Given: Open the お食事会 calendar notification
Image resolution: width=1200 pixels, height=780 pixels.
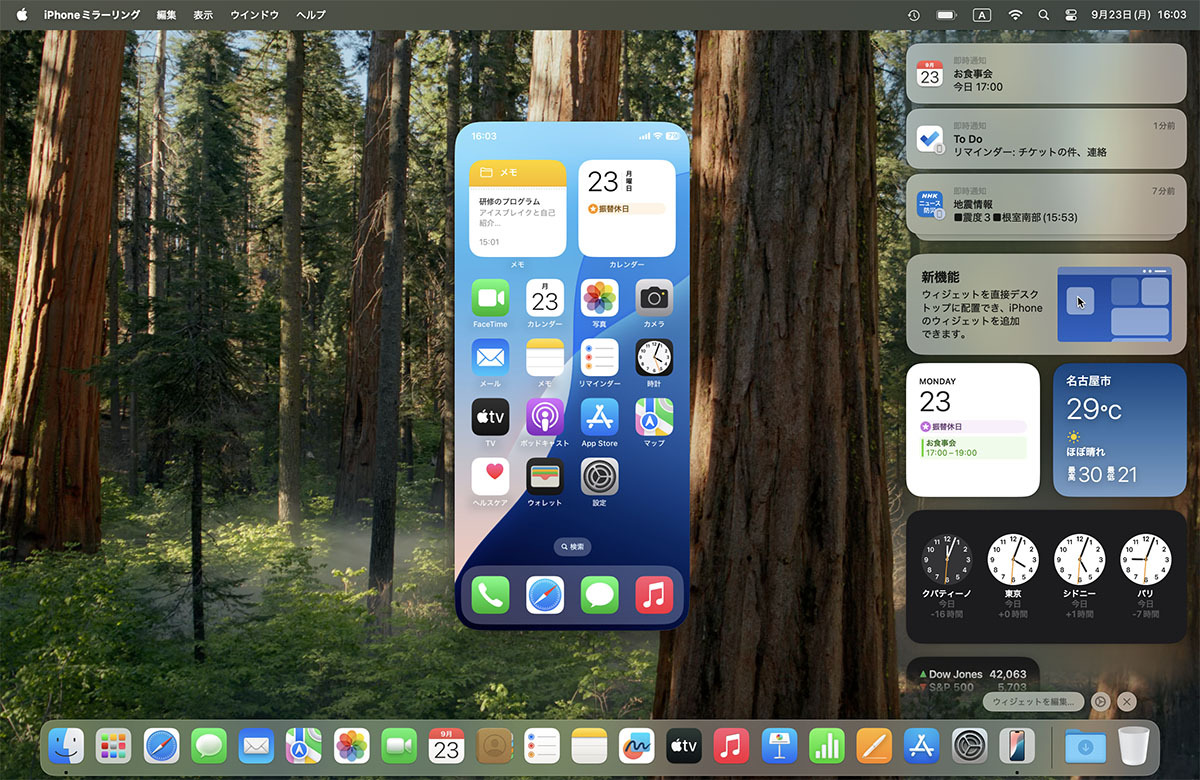Looking at the screenshot, I should coord(1046,73).
